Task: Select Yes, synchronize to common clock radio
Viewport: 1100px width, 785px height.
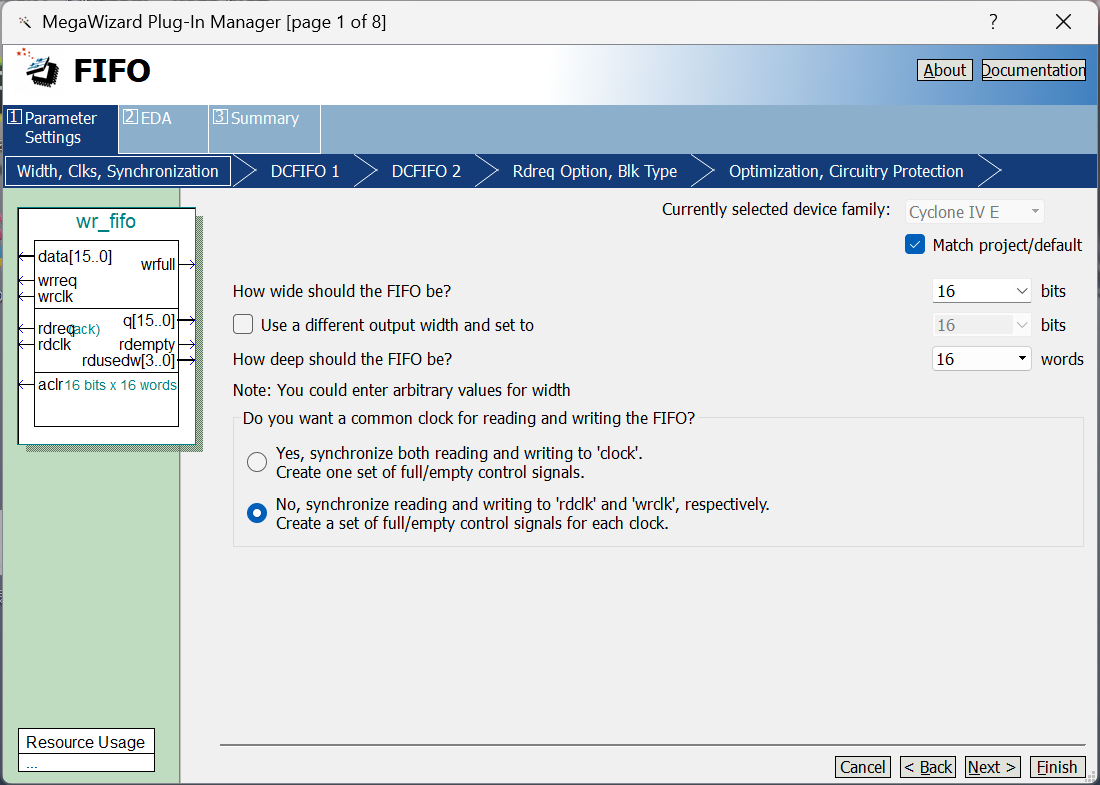Action: click(257, 462)
